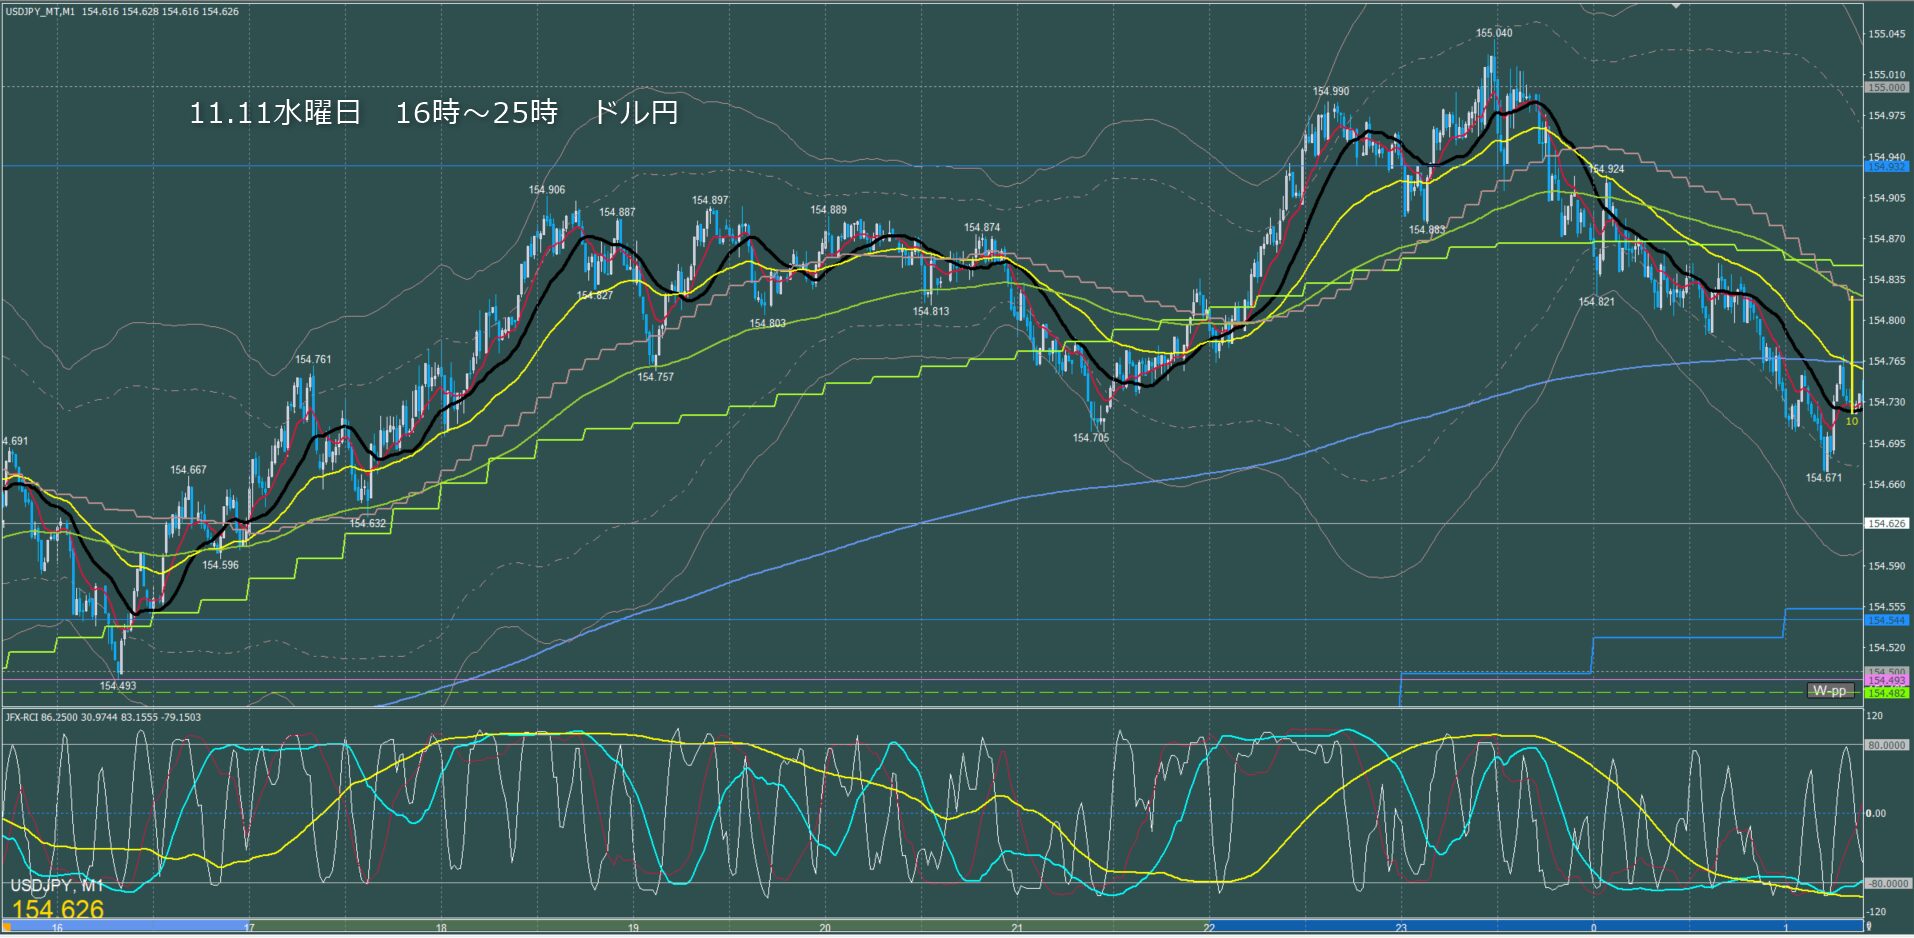
Task: Click the pink 154.493 price tag
Action: click(x=1886, y=681)
